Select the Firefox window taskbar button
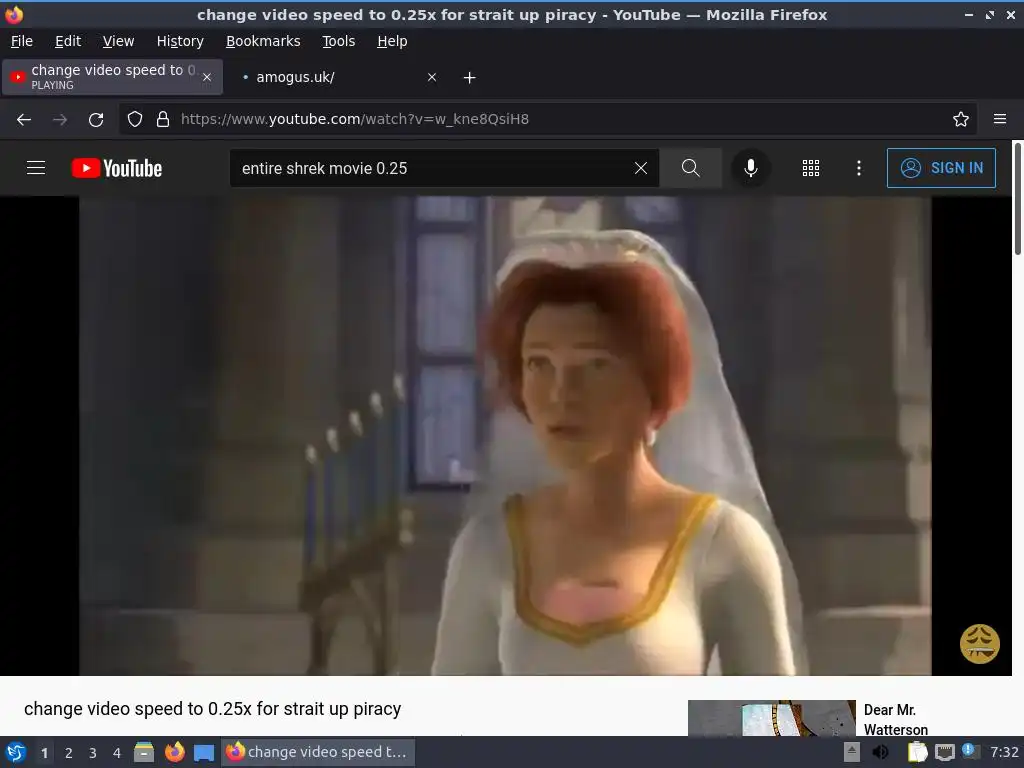The width and height of the screenshot is (1024, 768). 317,752
